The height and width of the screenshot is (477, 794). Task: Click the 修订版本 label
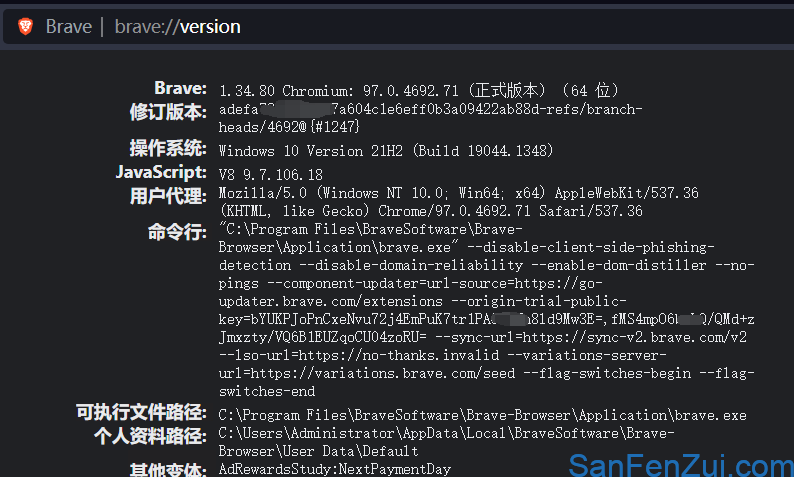(168, 111)
